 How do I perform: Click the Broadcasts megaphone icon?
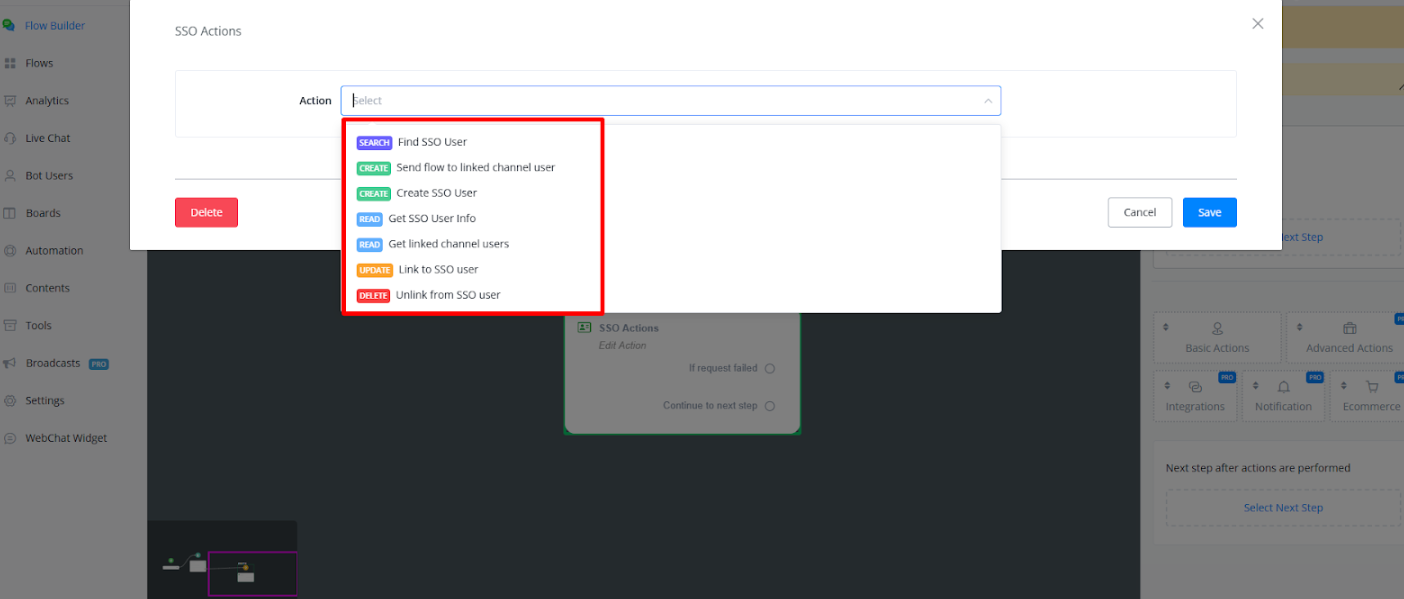10,363
